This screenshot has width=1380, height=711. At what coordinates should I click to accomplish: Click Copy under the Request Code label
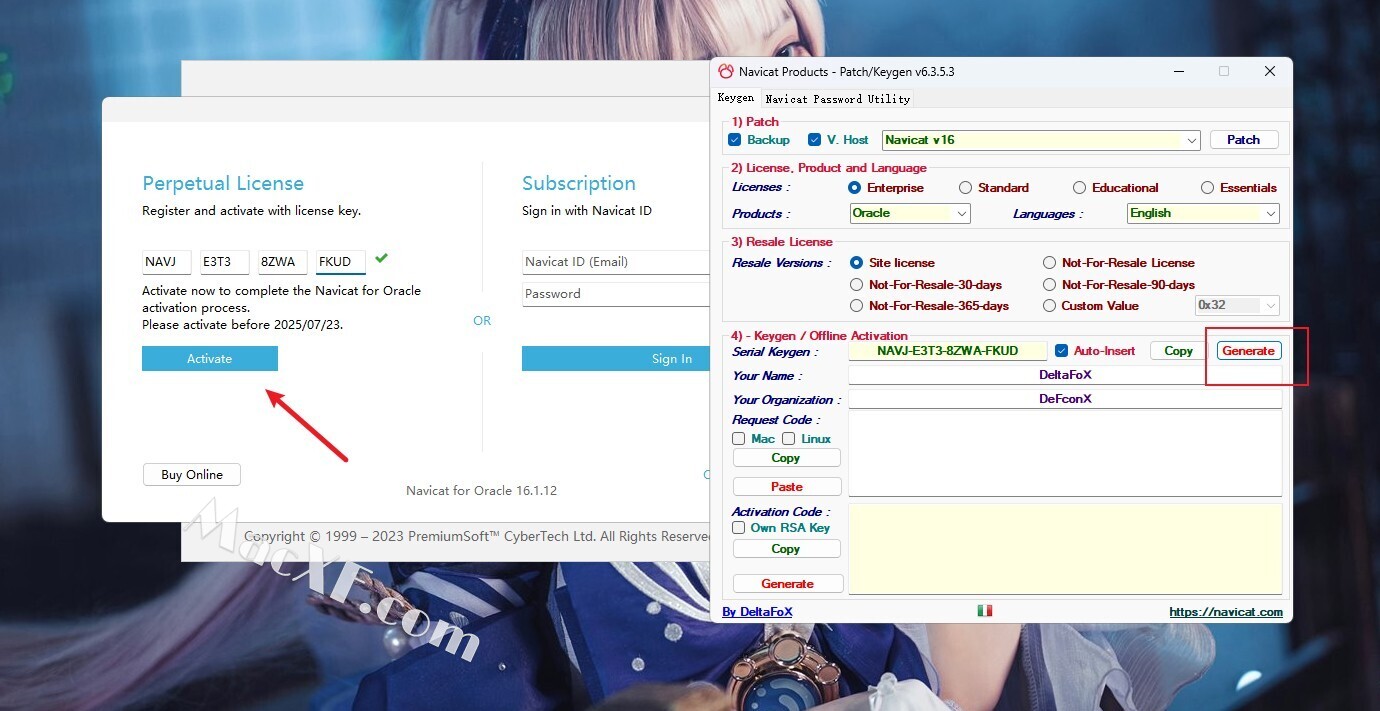point(787,458)
